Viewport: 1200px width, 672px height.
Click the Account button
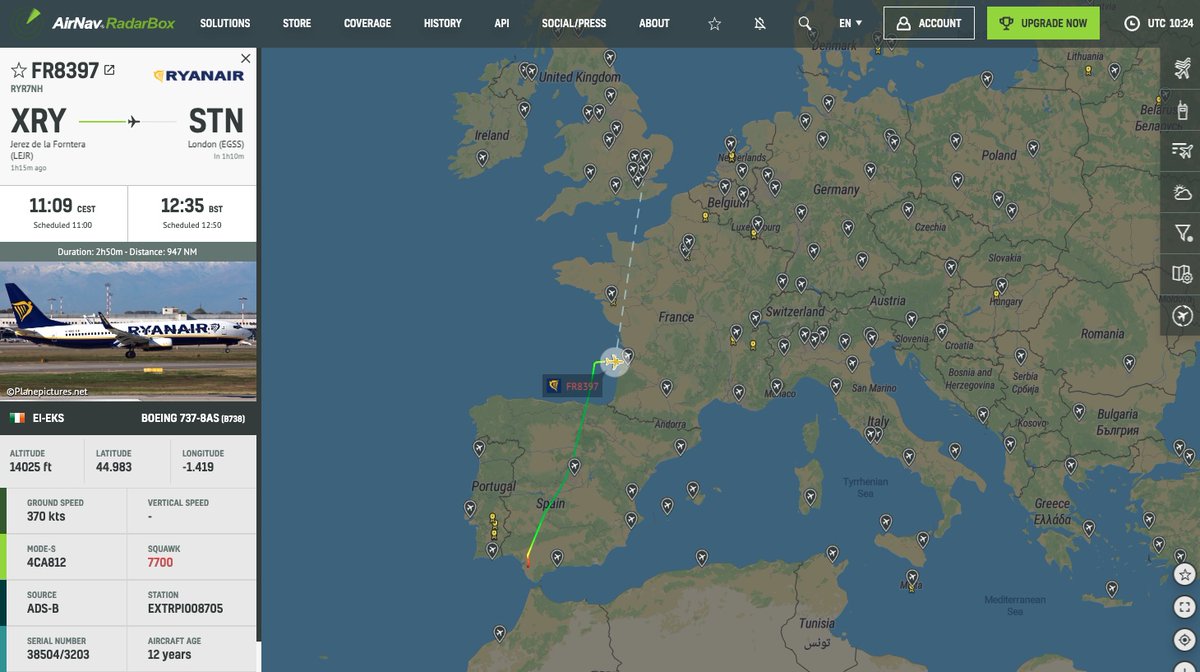pos(929,23)
